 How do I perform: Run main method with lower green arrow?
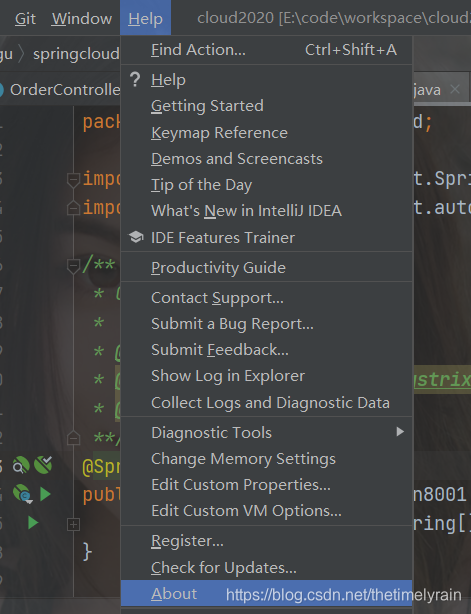(x=33, y=522)
